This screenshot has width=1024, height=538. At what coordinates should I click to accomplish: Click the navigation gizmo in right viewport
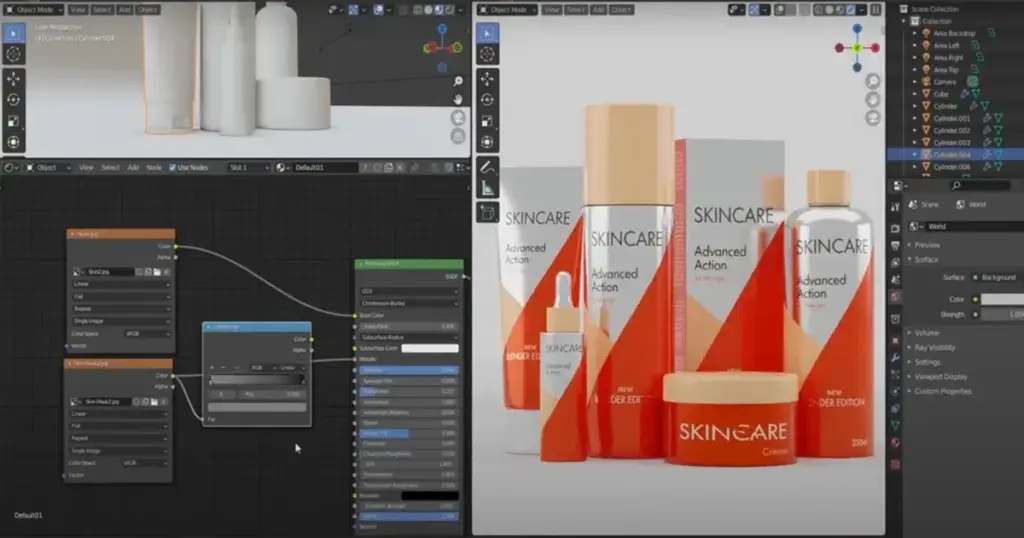pos(857,48)
